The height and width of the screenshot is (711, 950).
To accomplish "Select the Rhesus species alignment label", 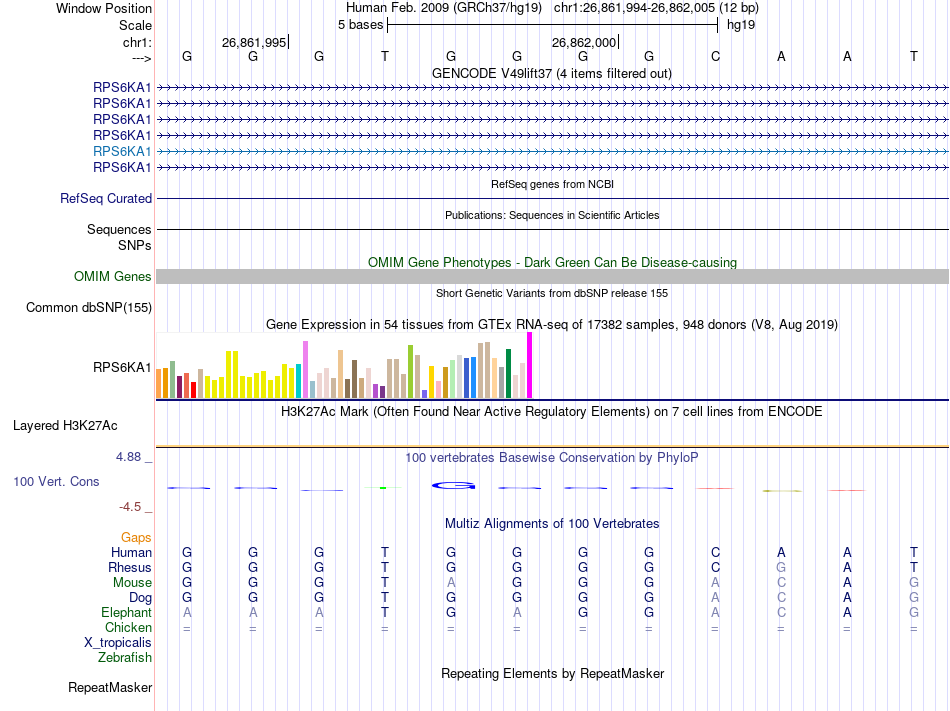I will click(130, 568).
